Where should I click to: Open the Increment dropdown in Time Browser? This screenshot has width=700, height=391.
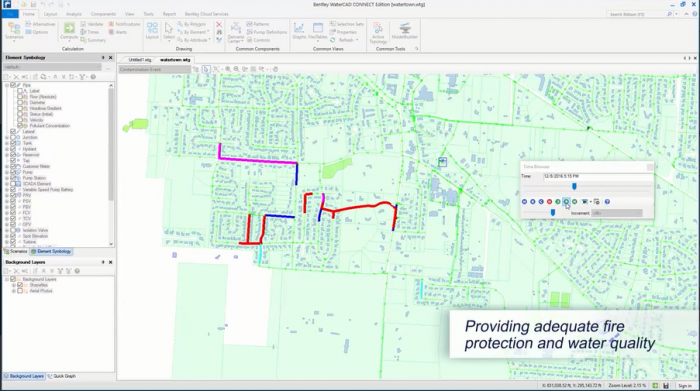tap(617, 213)
